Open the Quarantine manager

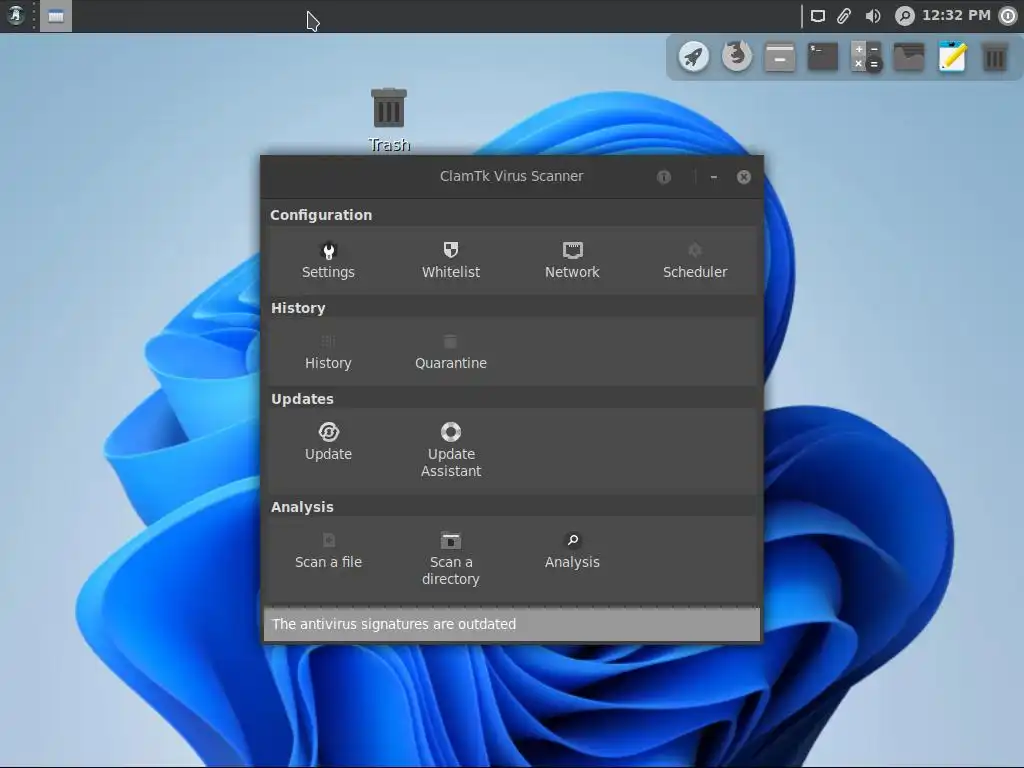pyautogui.click(x=451, y=352)
